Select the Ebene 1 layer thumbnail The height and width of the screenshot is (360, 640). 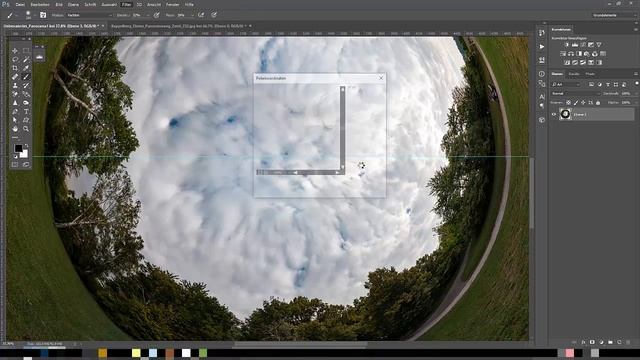[565, 114]
